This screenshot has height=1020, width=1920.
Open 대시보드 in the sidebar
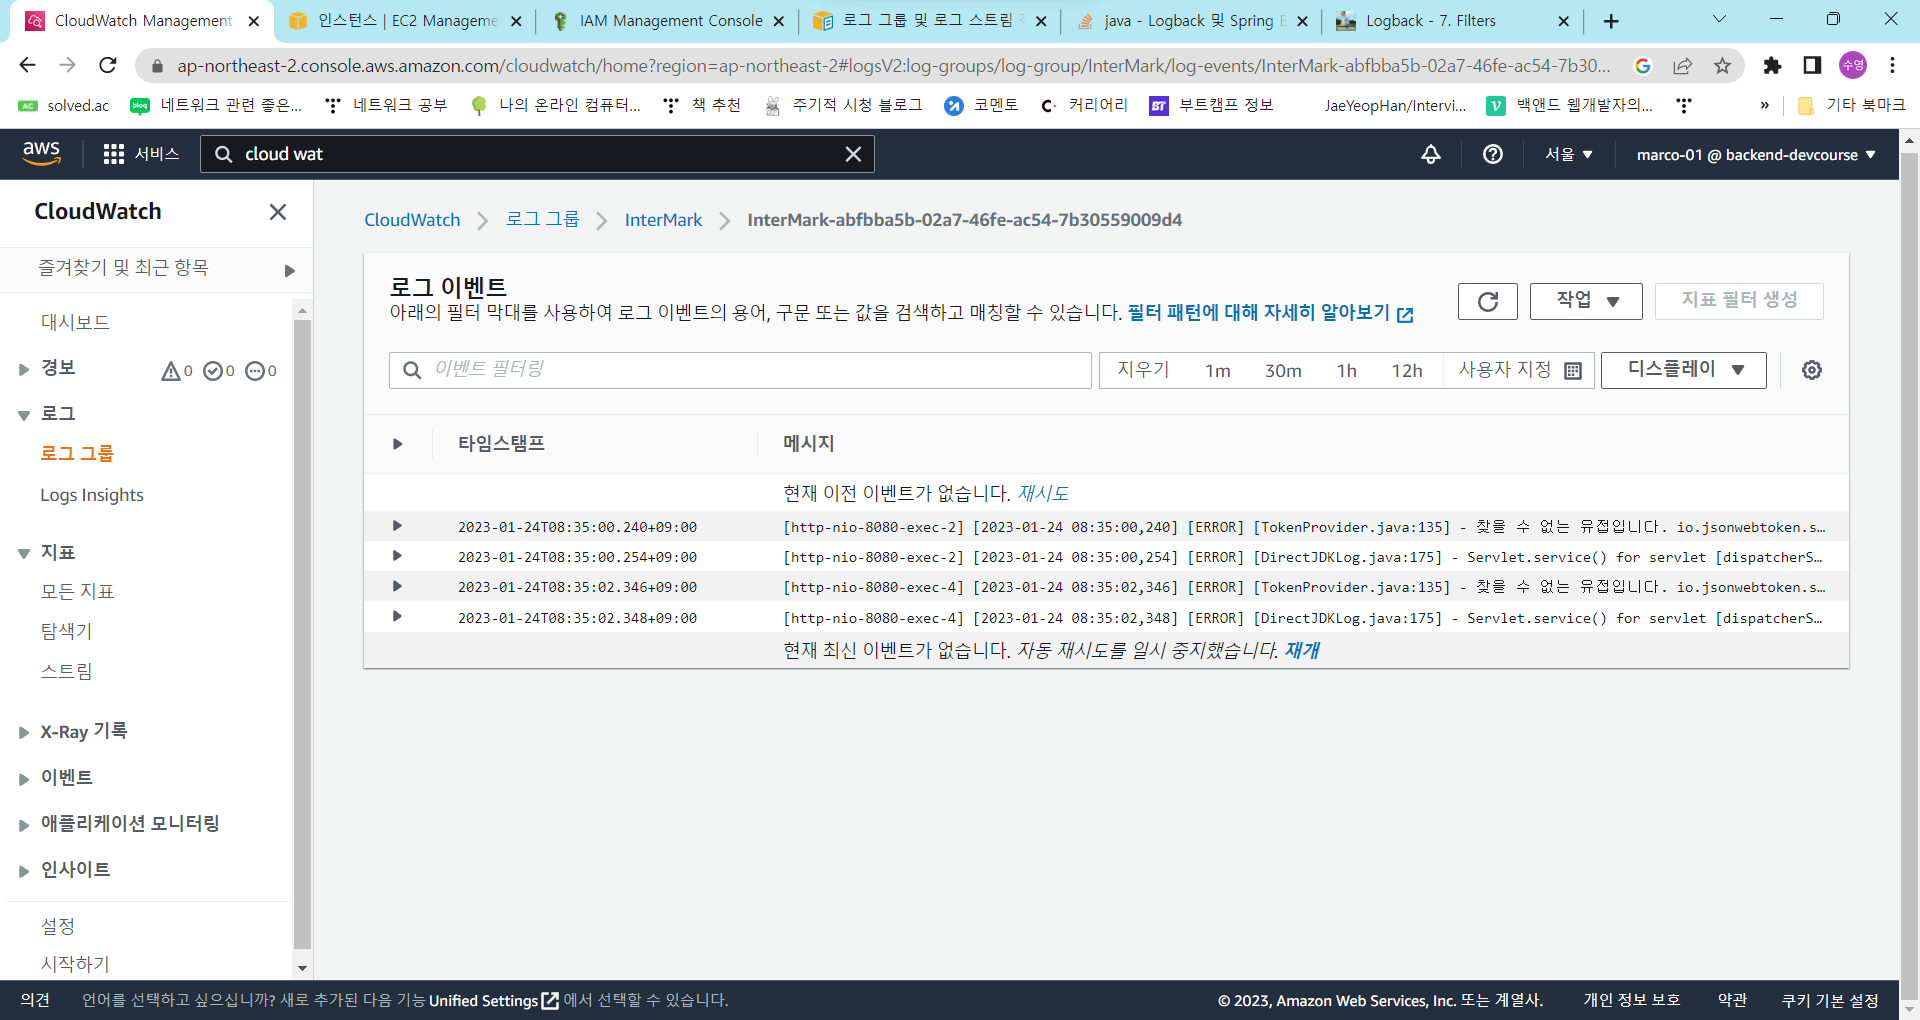(75, 322)
